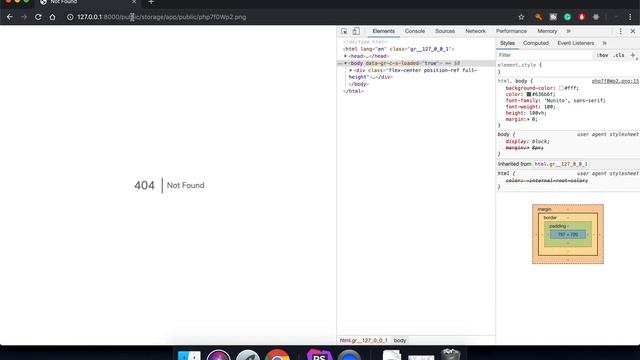Open the green Grammarly extension
This screenshot has height=360, width=640.
point(567,17)
